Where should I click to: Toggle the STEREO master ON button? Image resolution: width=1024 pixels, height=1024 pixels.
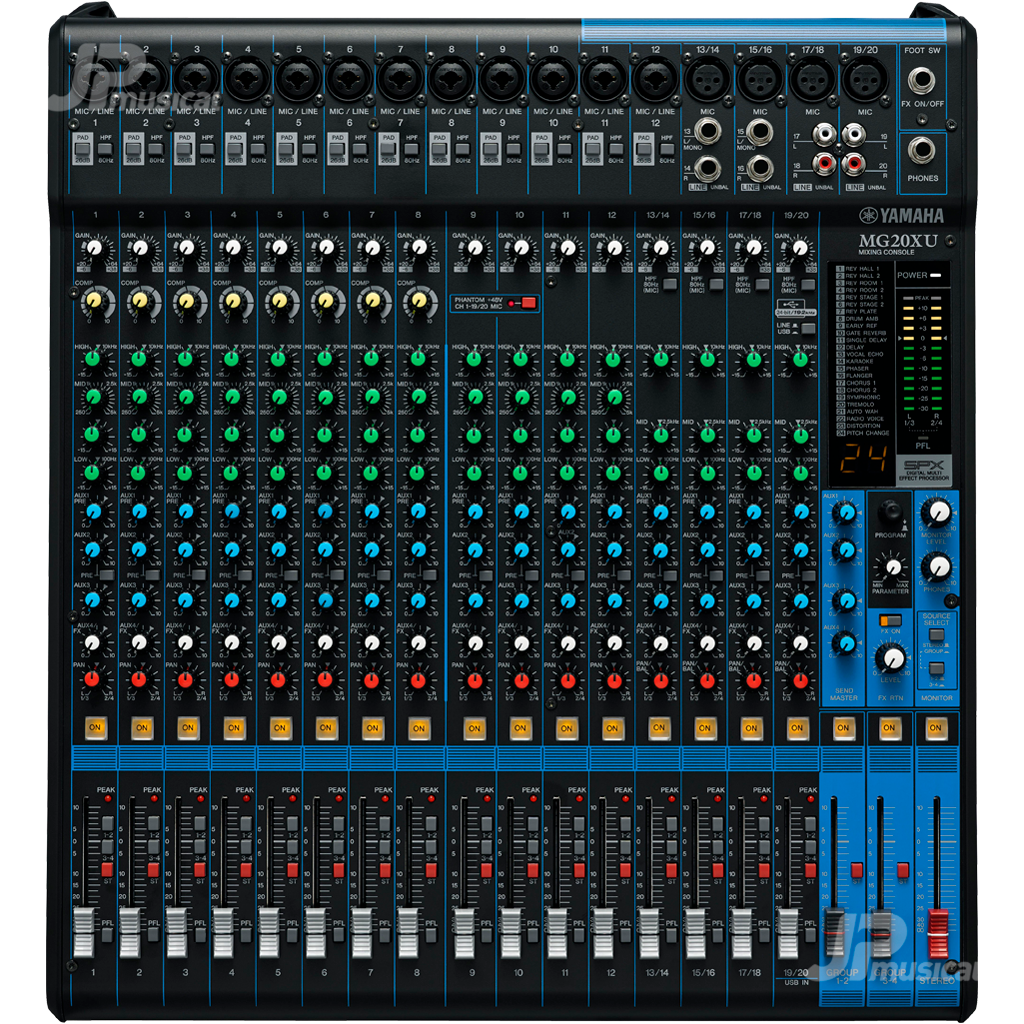click(x=935, y=728)
